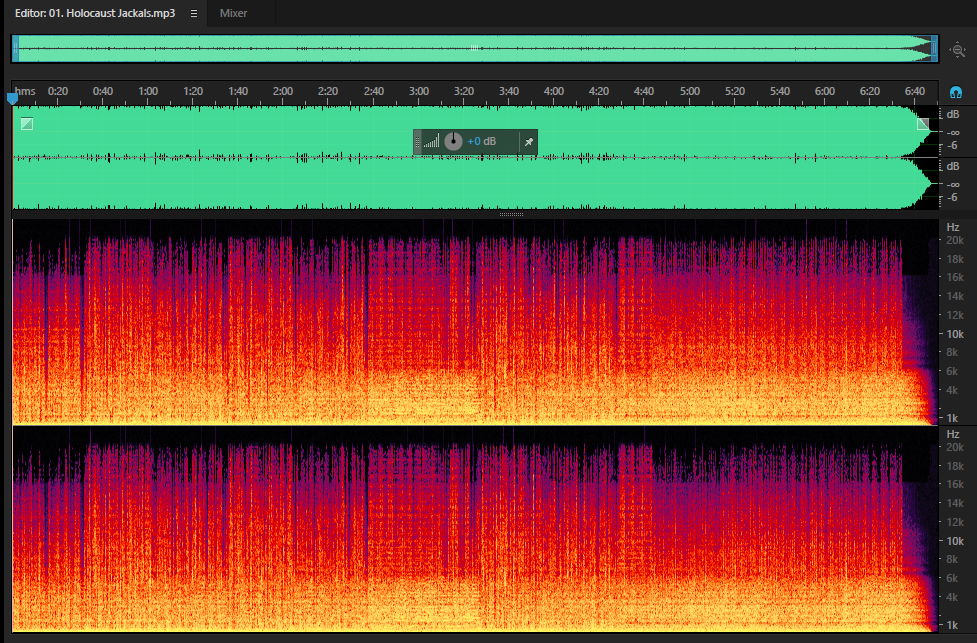Click the left handle of the overview navigator
This screenshot has height=643, width=977.
tap(16, 49)
